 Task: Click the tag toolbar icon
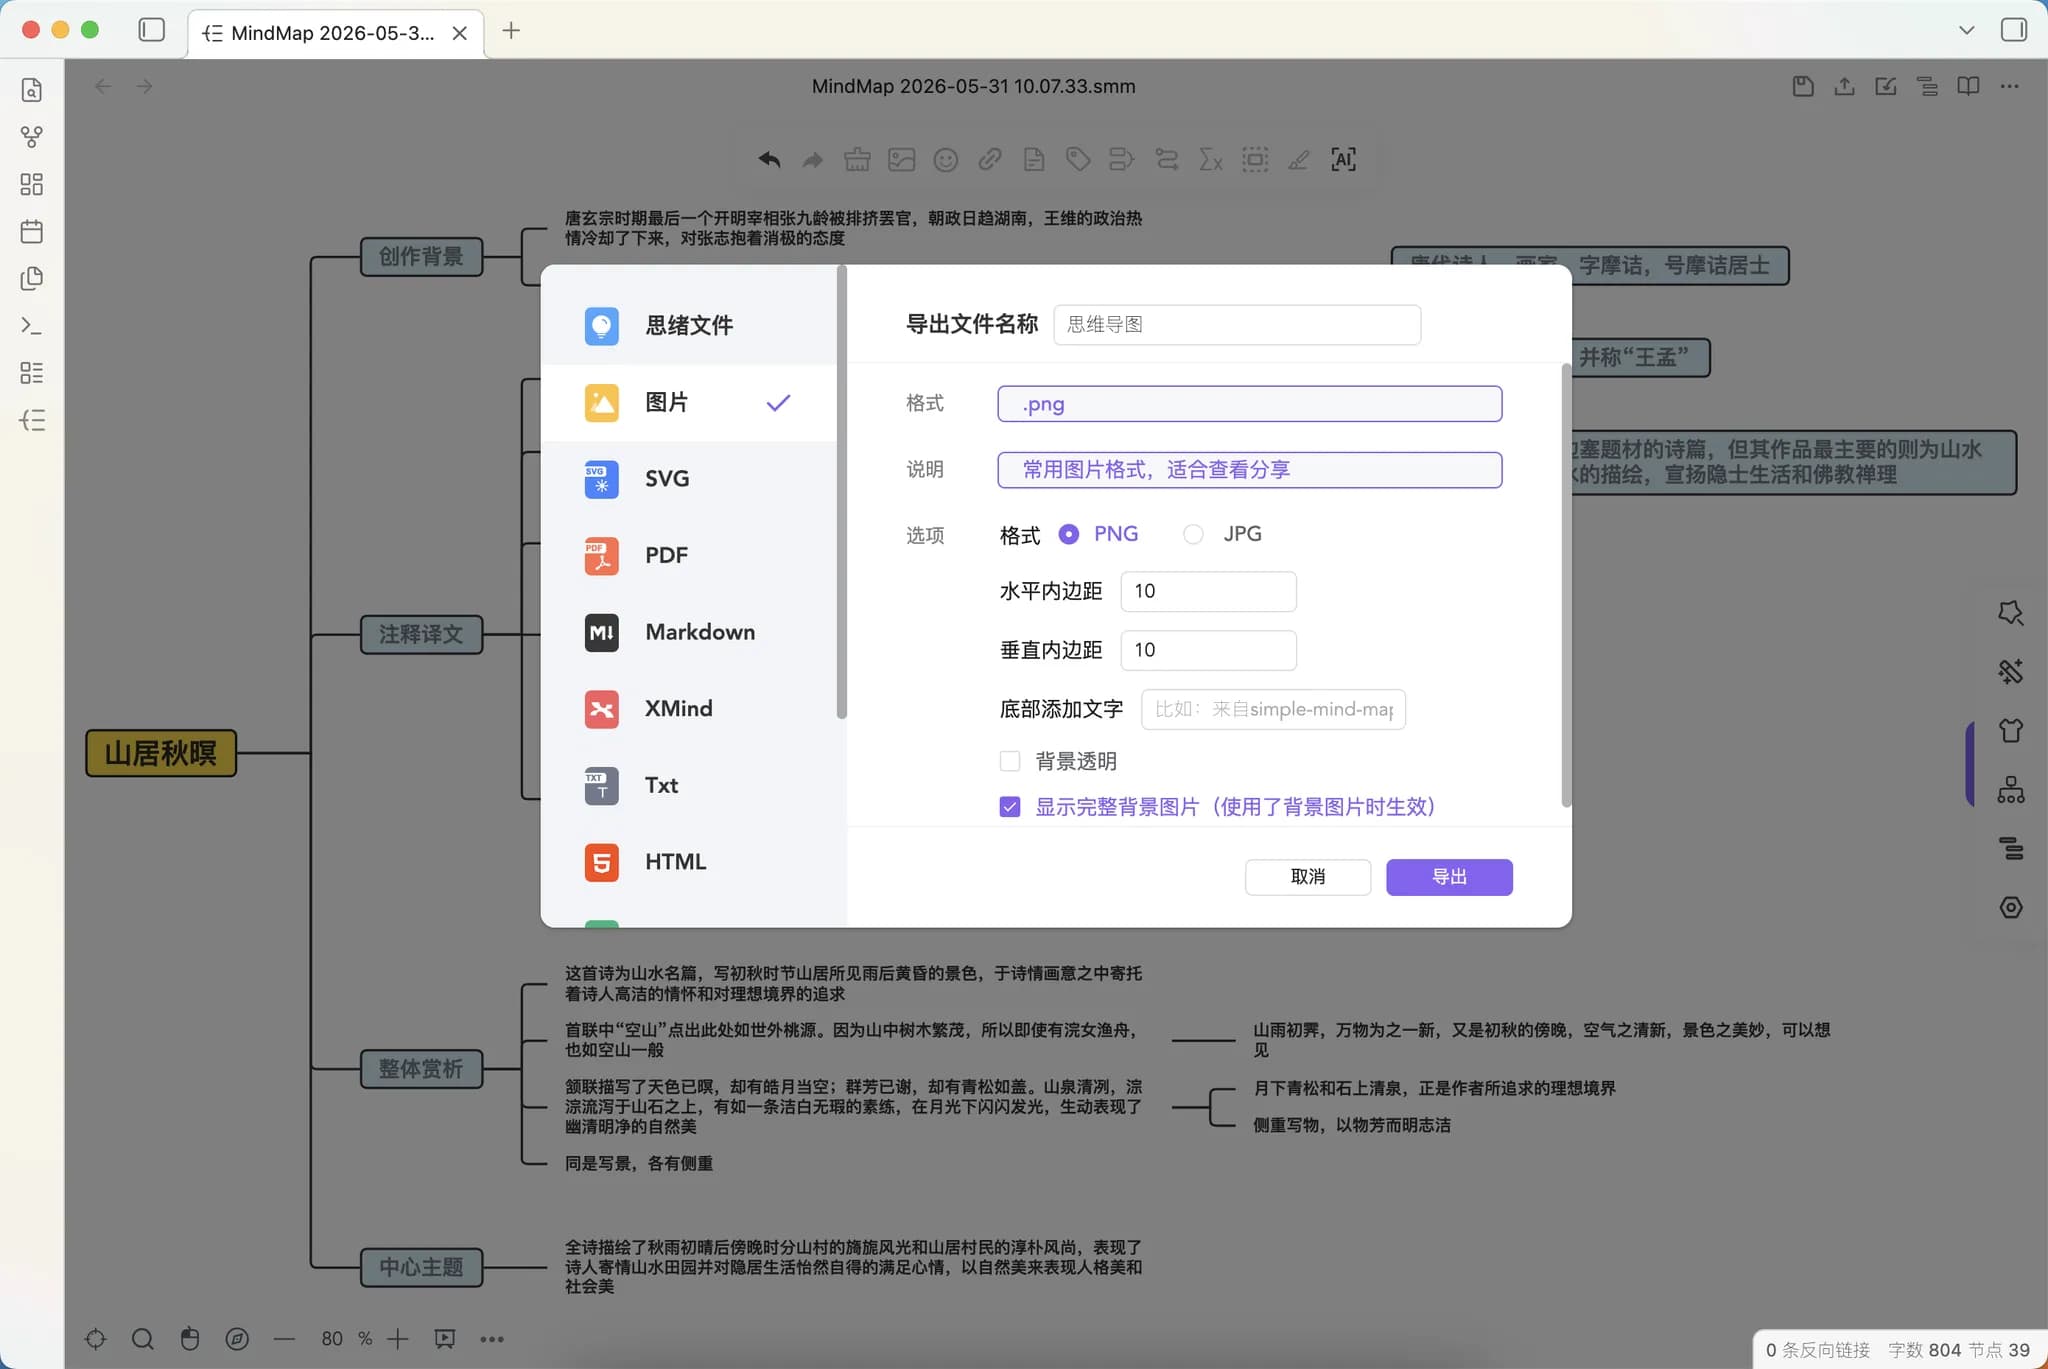1078,160
